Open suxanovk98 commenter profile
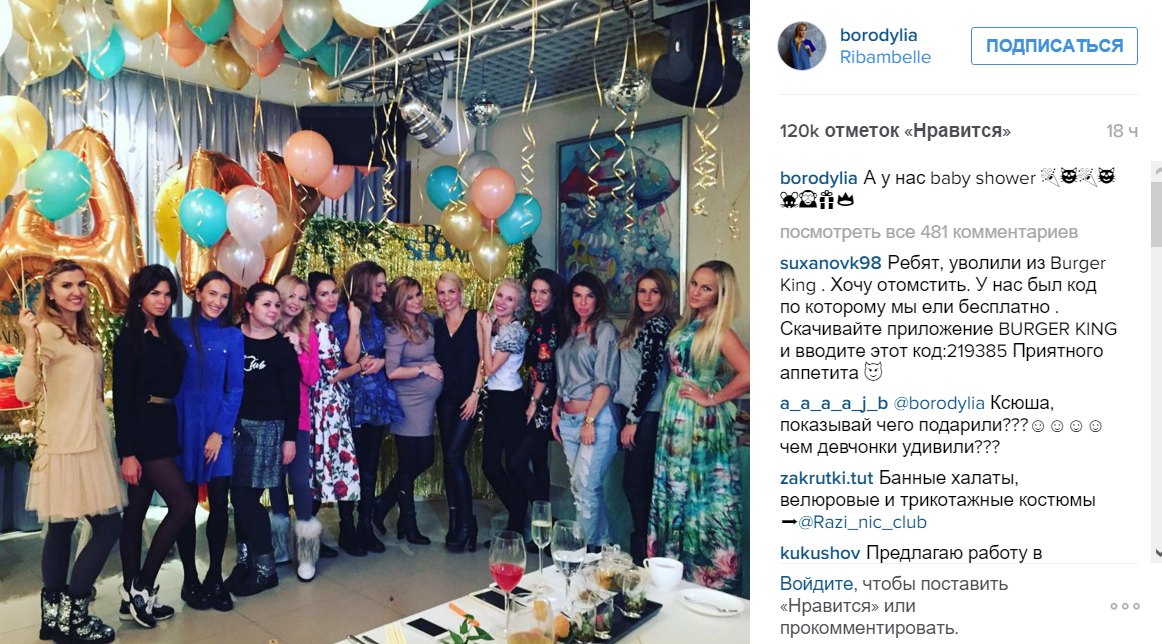This screenshot has width=1162, height=644. [x=830, y=263]
